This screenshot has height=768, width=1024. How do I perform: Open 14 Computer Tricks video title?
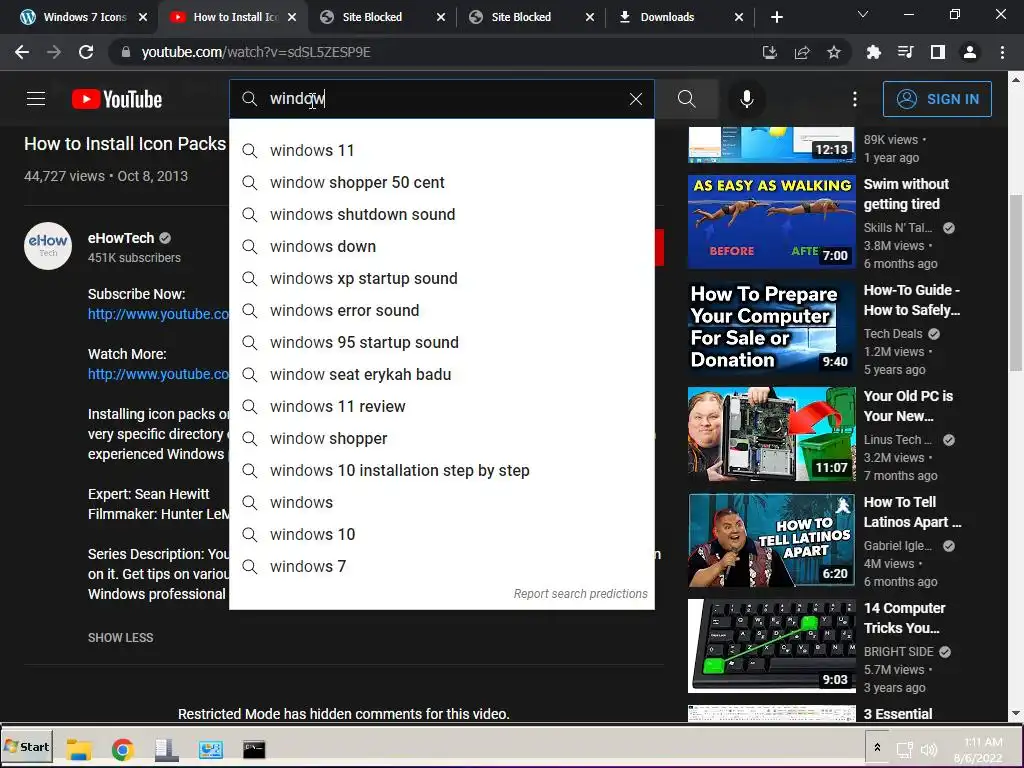point(904,618)
